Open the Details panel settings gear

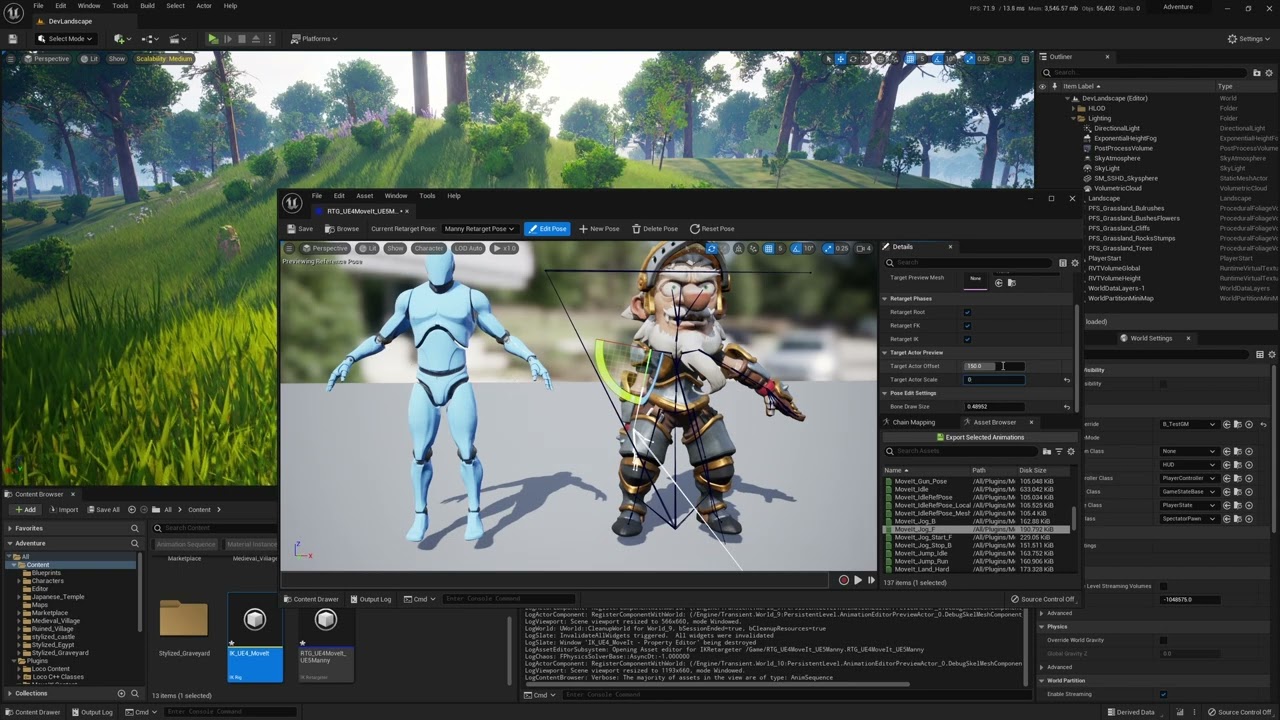[1075, 263]
